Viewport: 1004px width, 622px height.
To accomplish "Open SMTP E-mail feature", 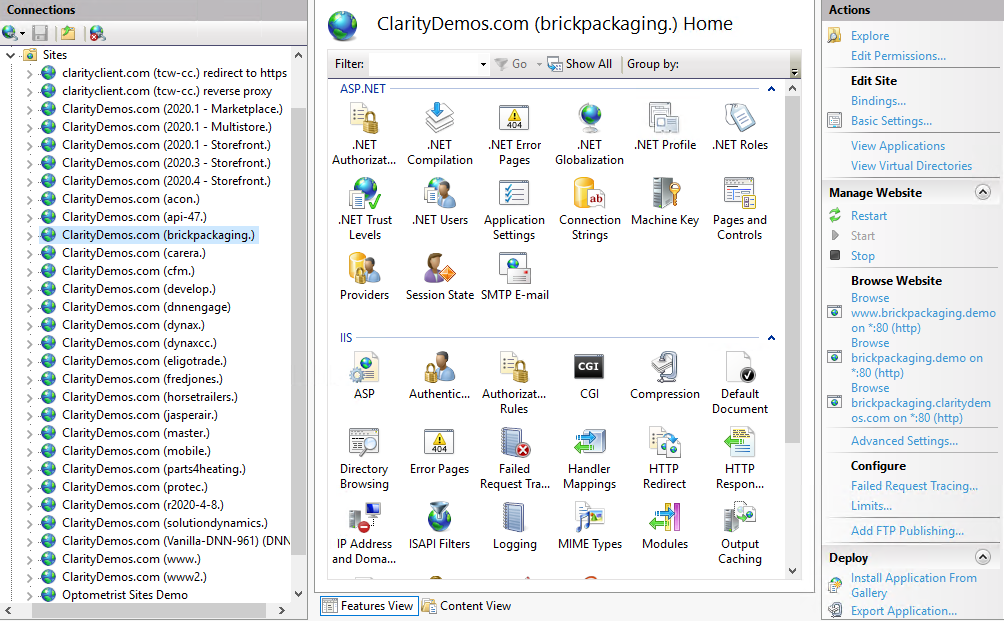I will point(514,277).
